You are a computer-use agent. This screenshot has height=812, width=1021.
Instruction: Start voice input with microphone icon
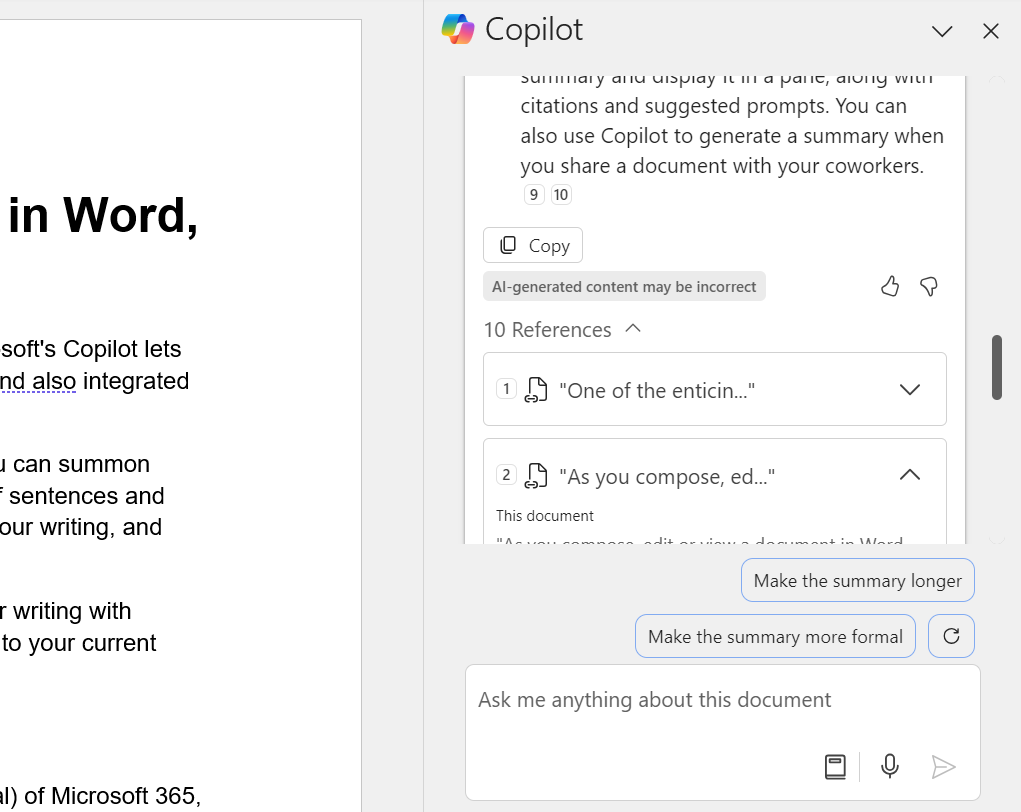[x=889, y=766]
